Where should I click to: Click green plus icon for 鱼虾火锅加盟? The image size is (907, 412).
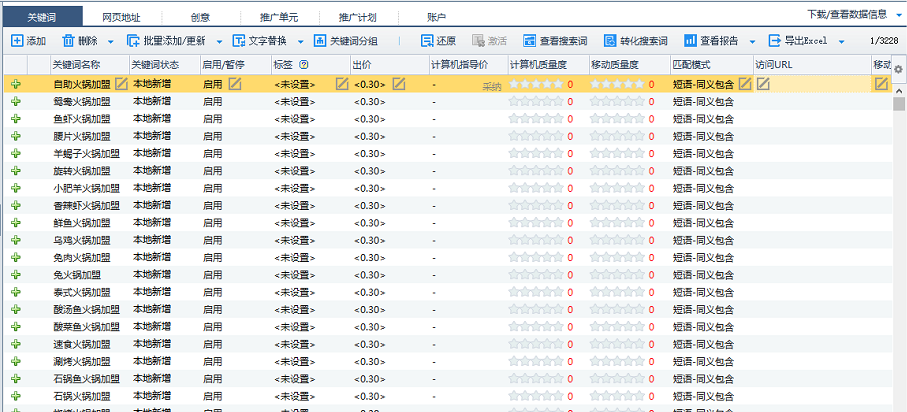16,119
